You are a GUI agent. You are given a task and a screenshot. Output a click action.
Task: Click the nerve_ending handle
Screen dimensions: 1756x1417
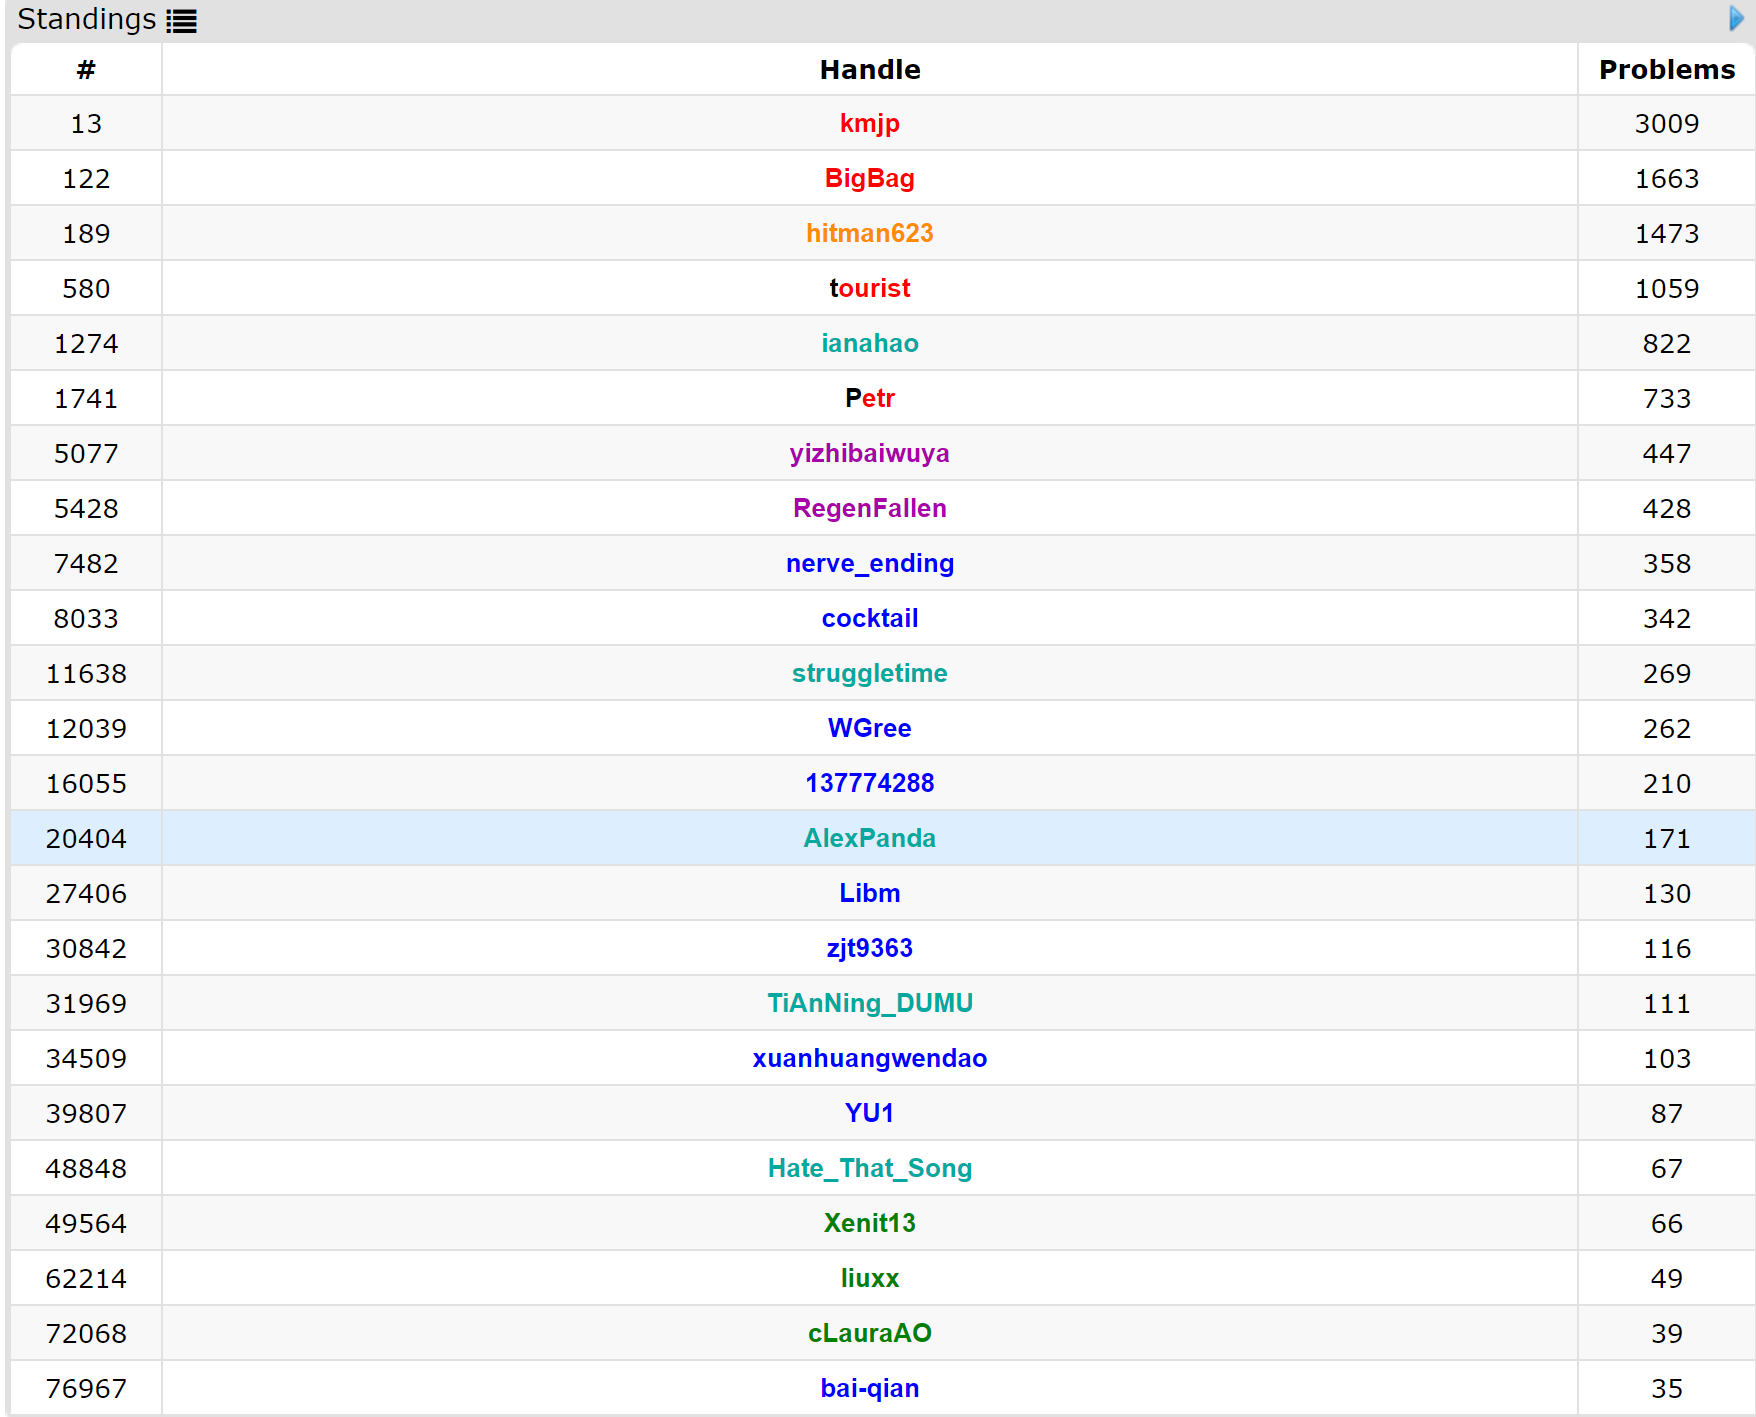869,564
